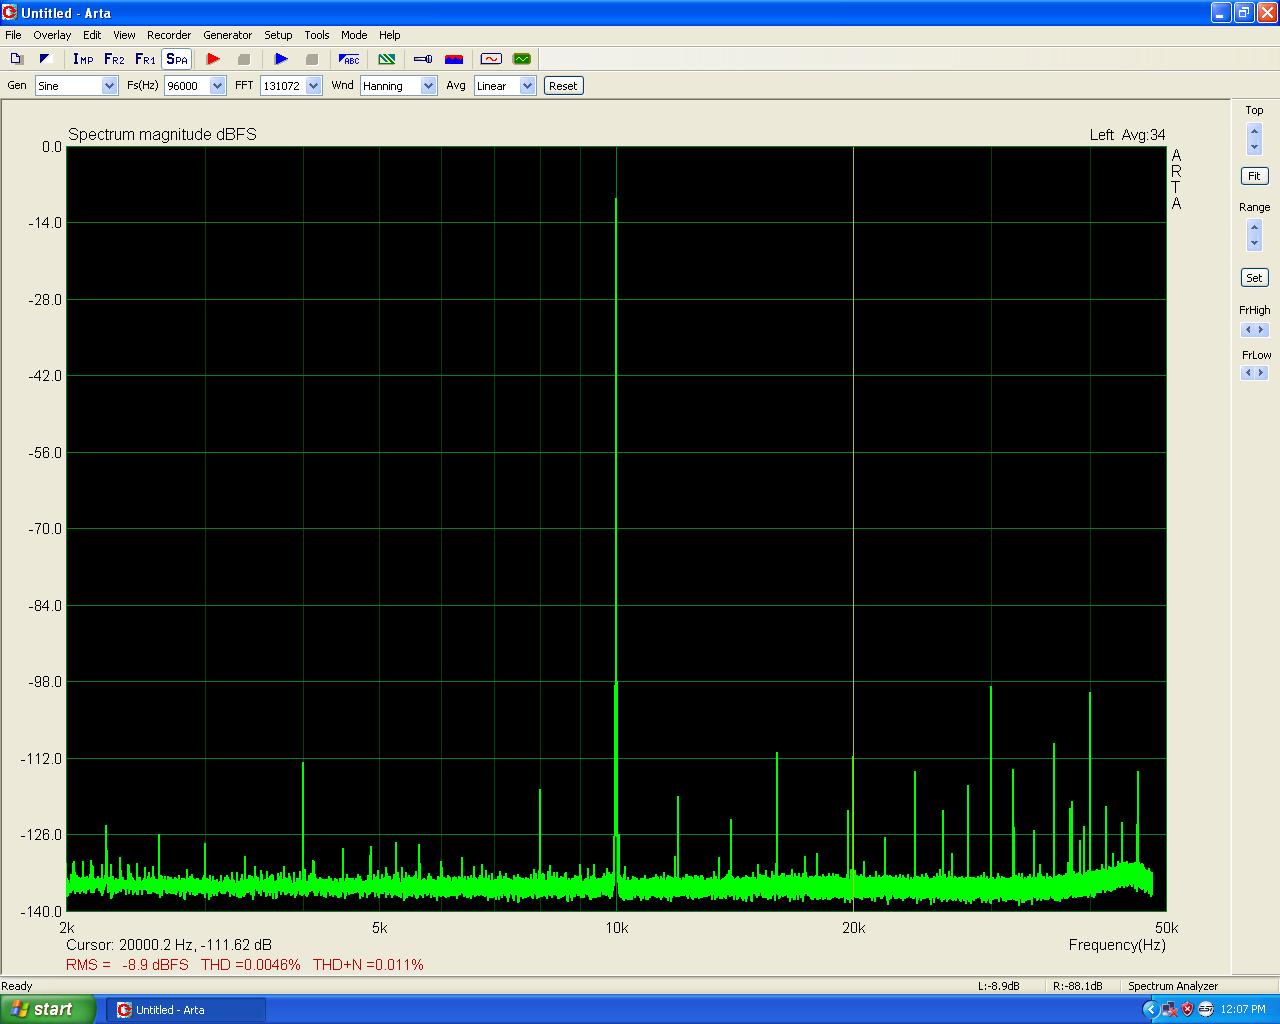This screenshot has width=1280, height=1024.
Task: Start the generator with the blue play button
Action: [281, 59]
